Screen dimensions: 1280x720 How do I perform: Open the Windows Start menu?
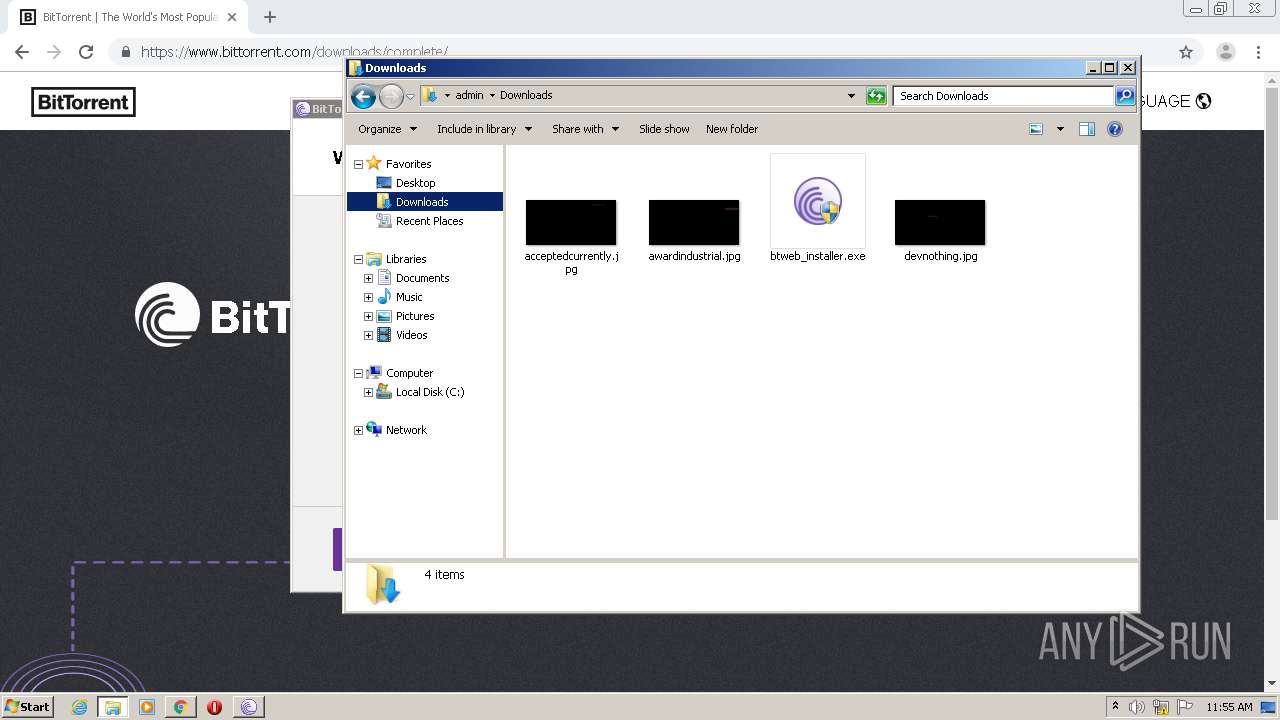click(x=28, y=706)
